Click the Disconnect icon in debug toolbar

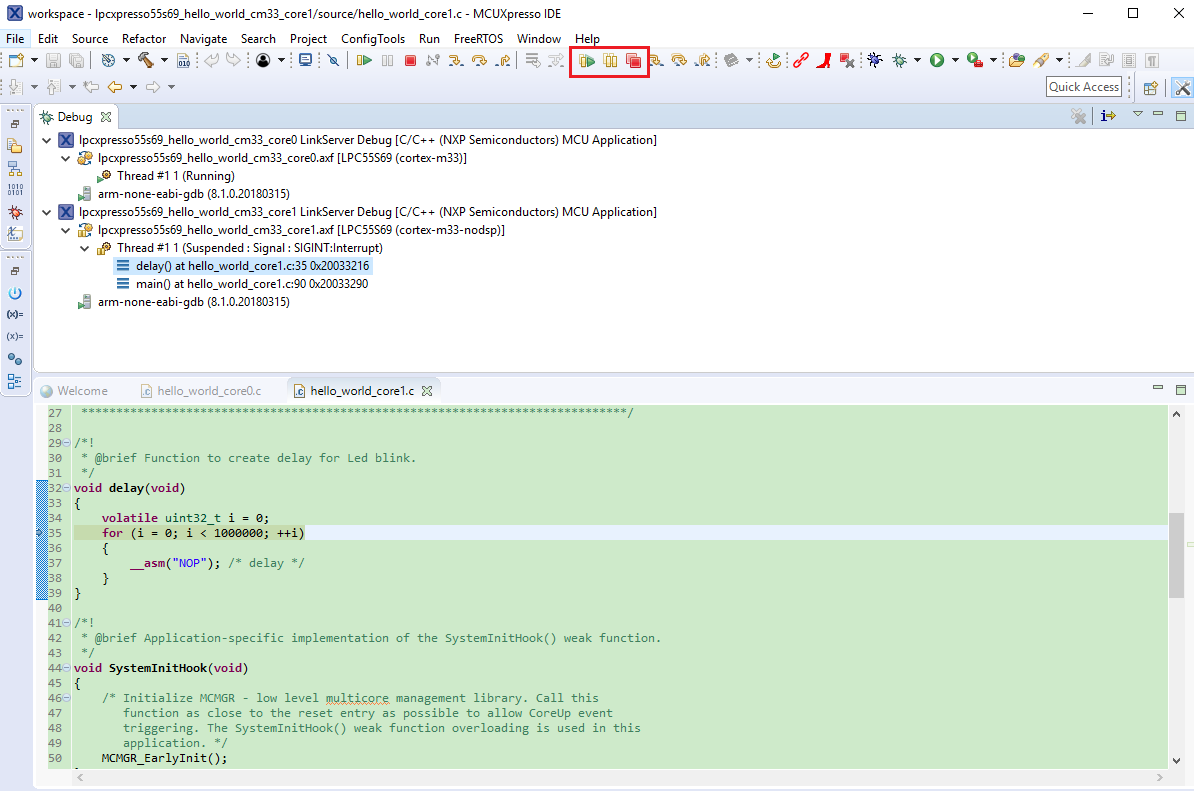(x=433, y=60)
